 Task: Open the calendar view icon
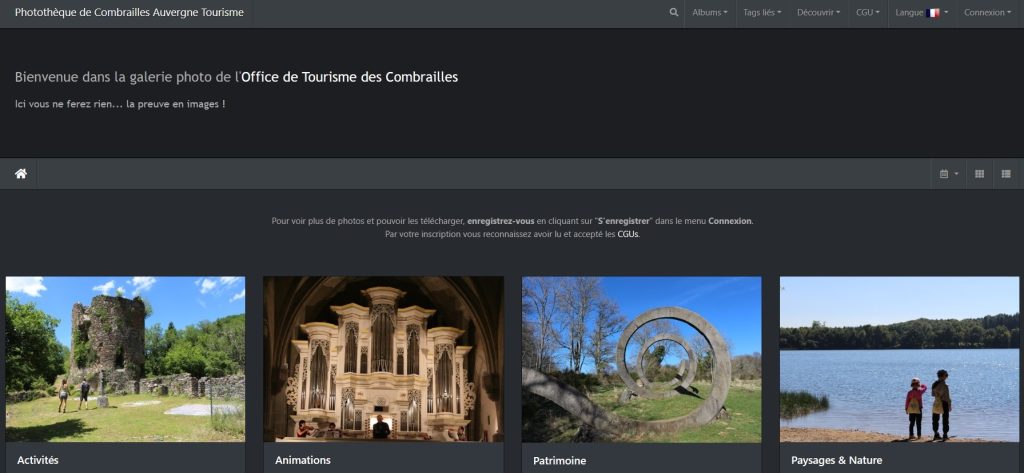coord(948,174)
